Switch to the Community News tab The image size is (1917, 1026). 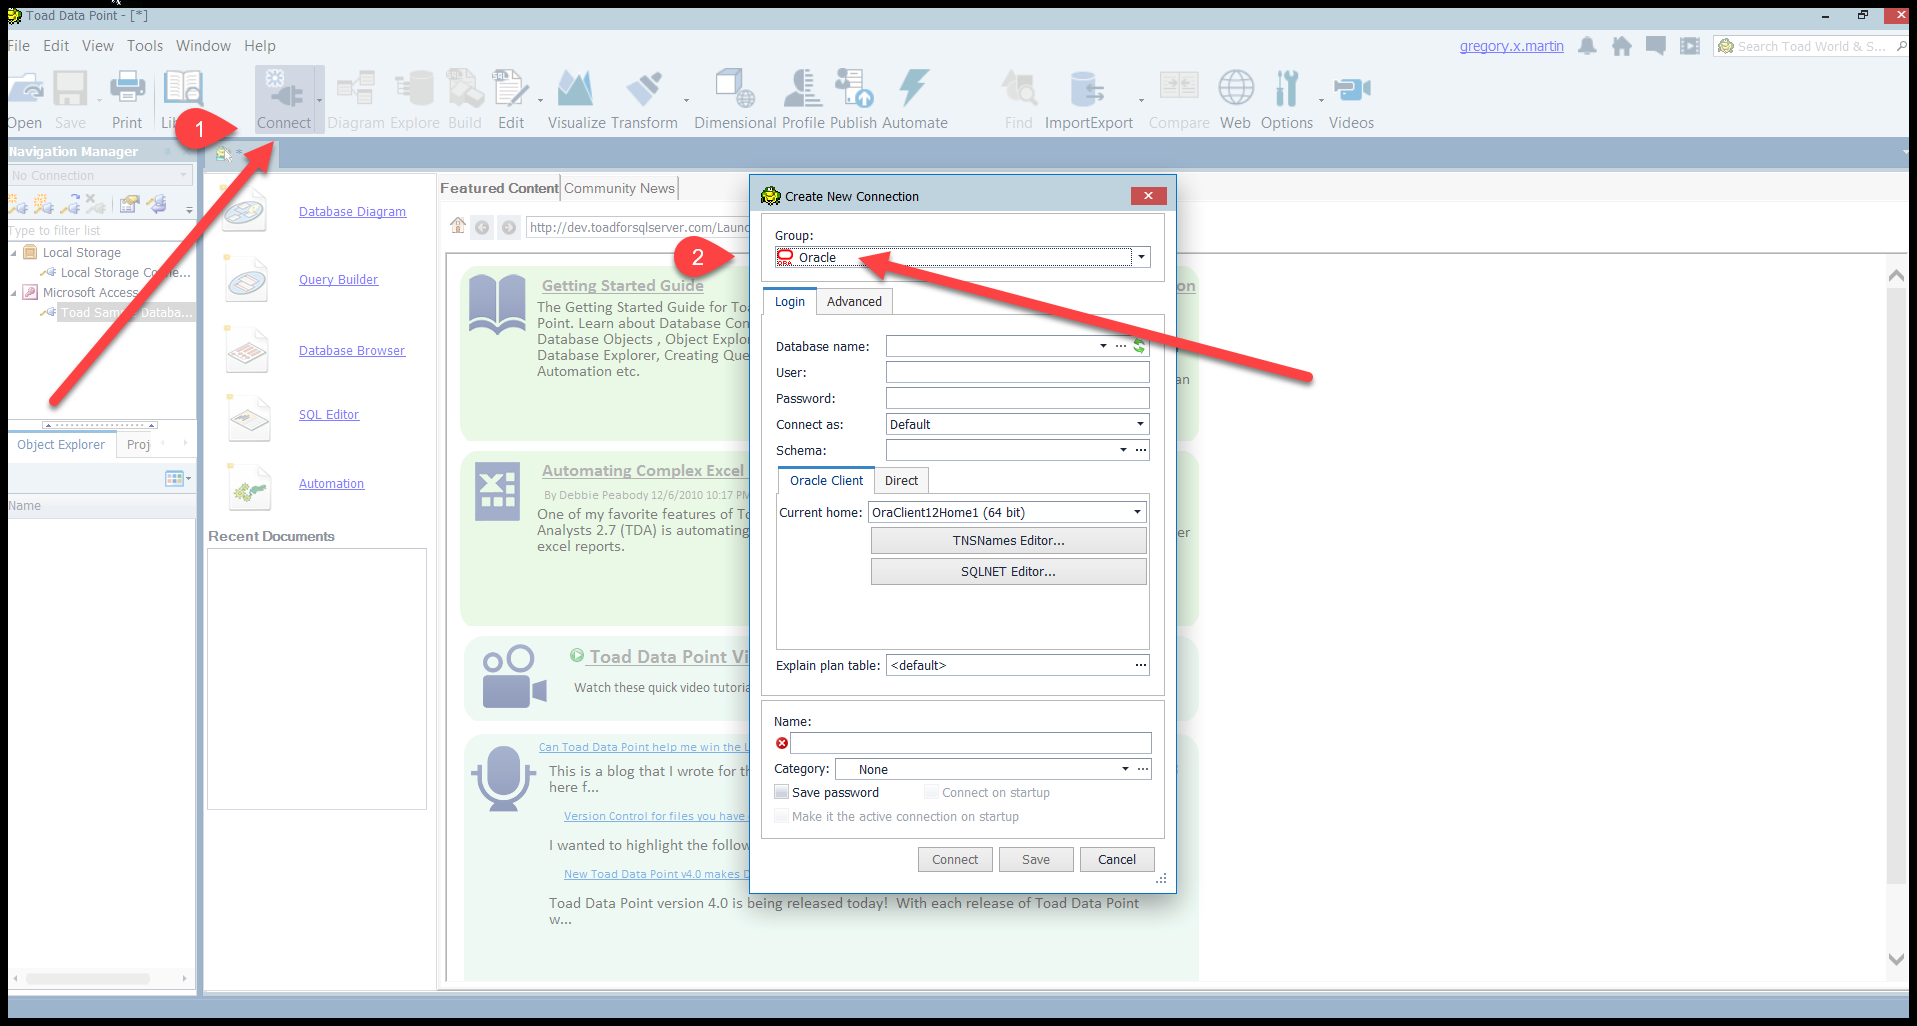619,188
